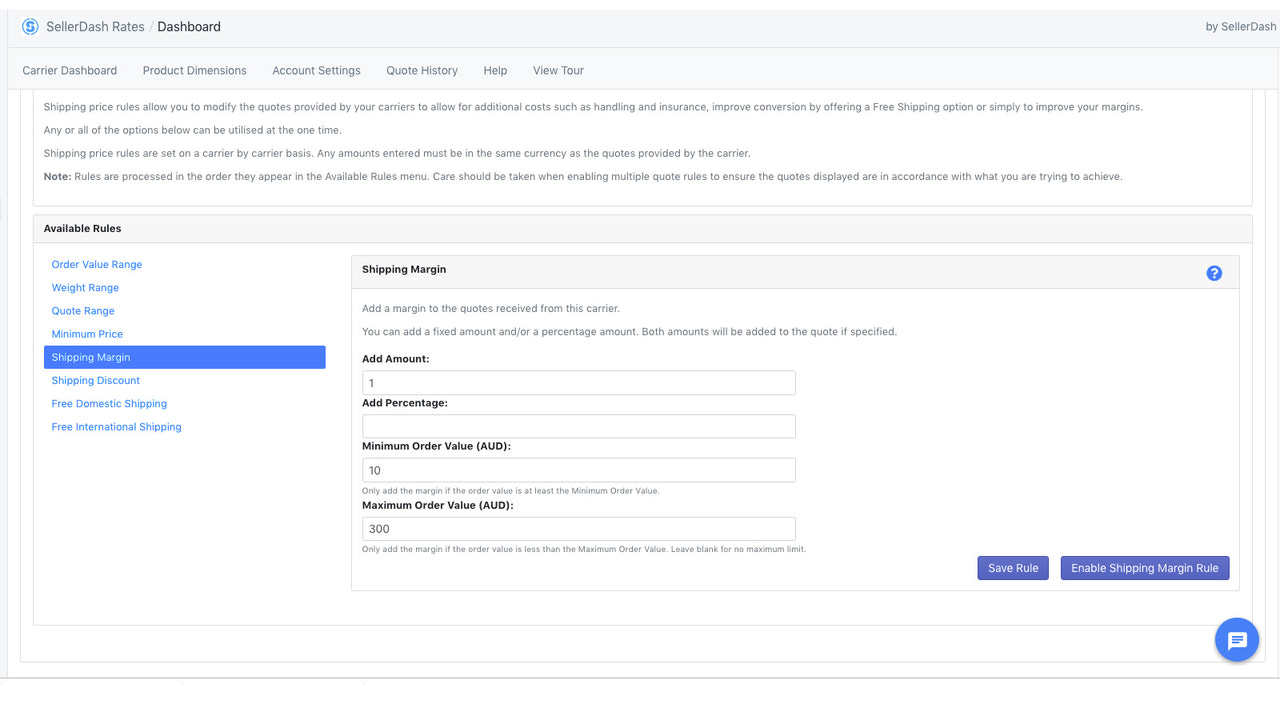Start the View Tour walkthrough
Image resolution: width=1280 pixels, height=720 pixels.
click(x=557, y=70)
